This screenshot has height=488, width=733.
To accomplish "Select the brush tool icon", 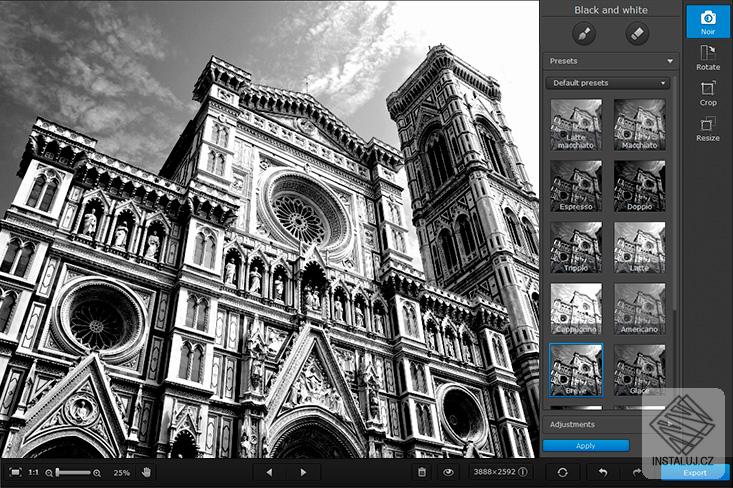I will pyautogui.click(x=584, y=34).
